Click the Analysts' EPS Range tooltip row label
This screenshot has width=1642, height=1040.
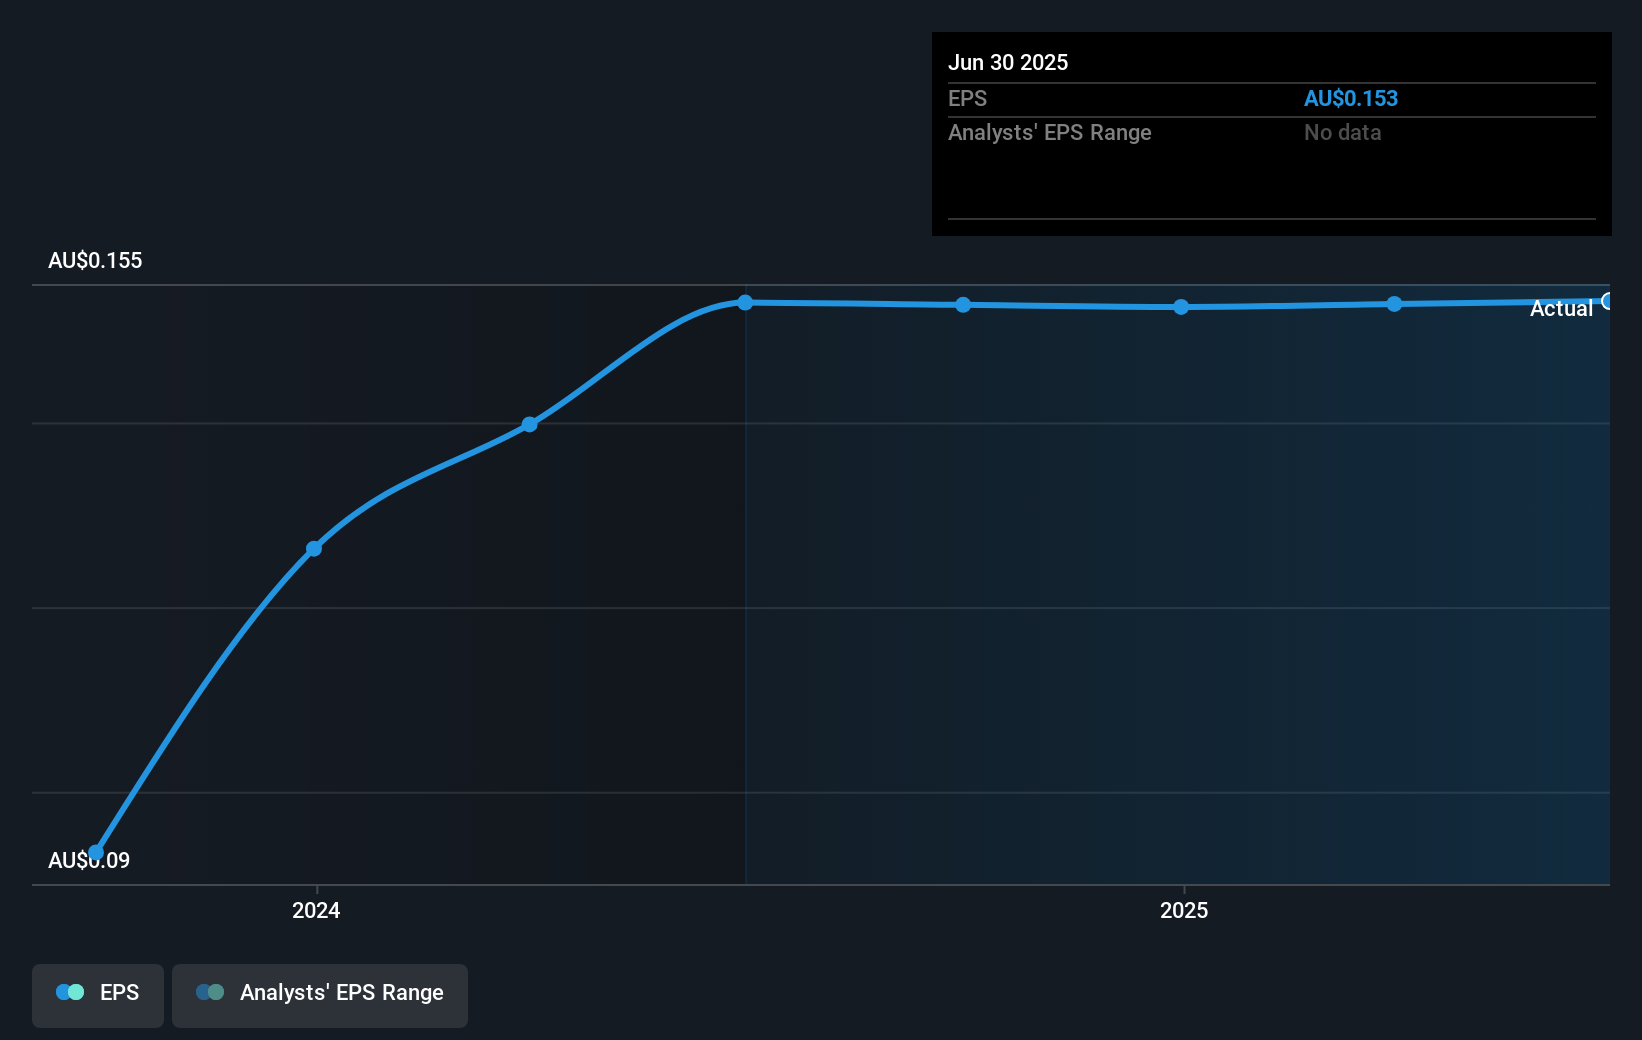[x=1050, y=132]
